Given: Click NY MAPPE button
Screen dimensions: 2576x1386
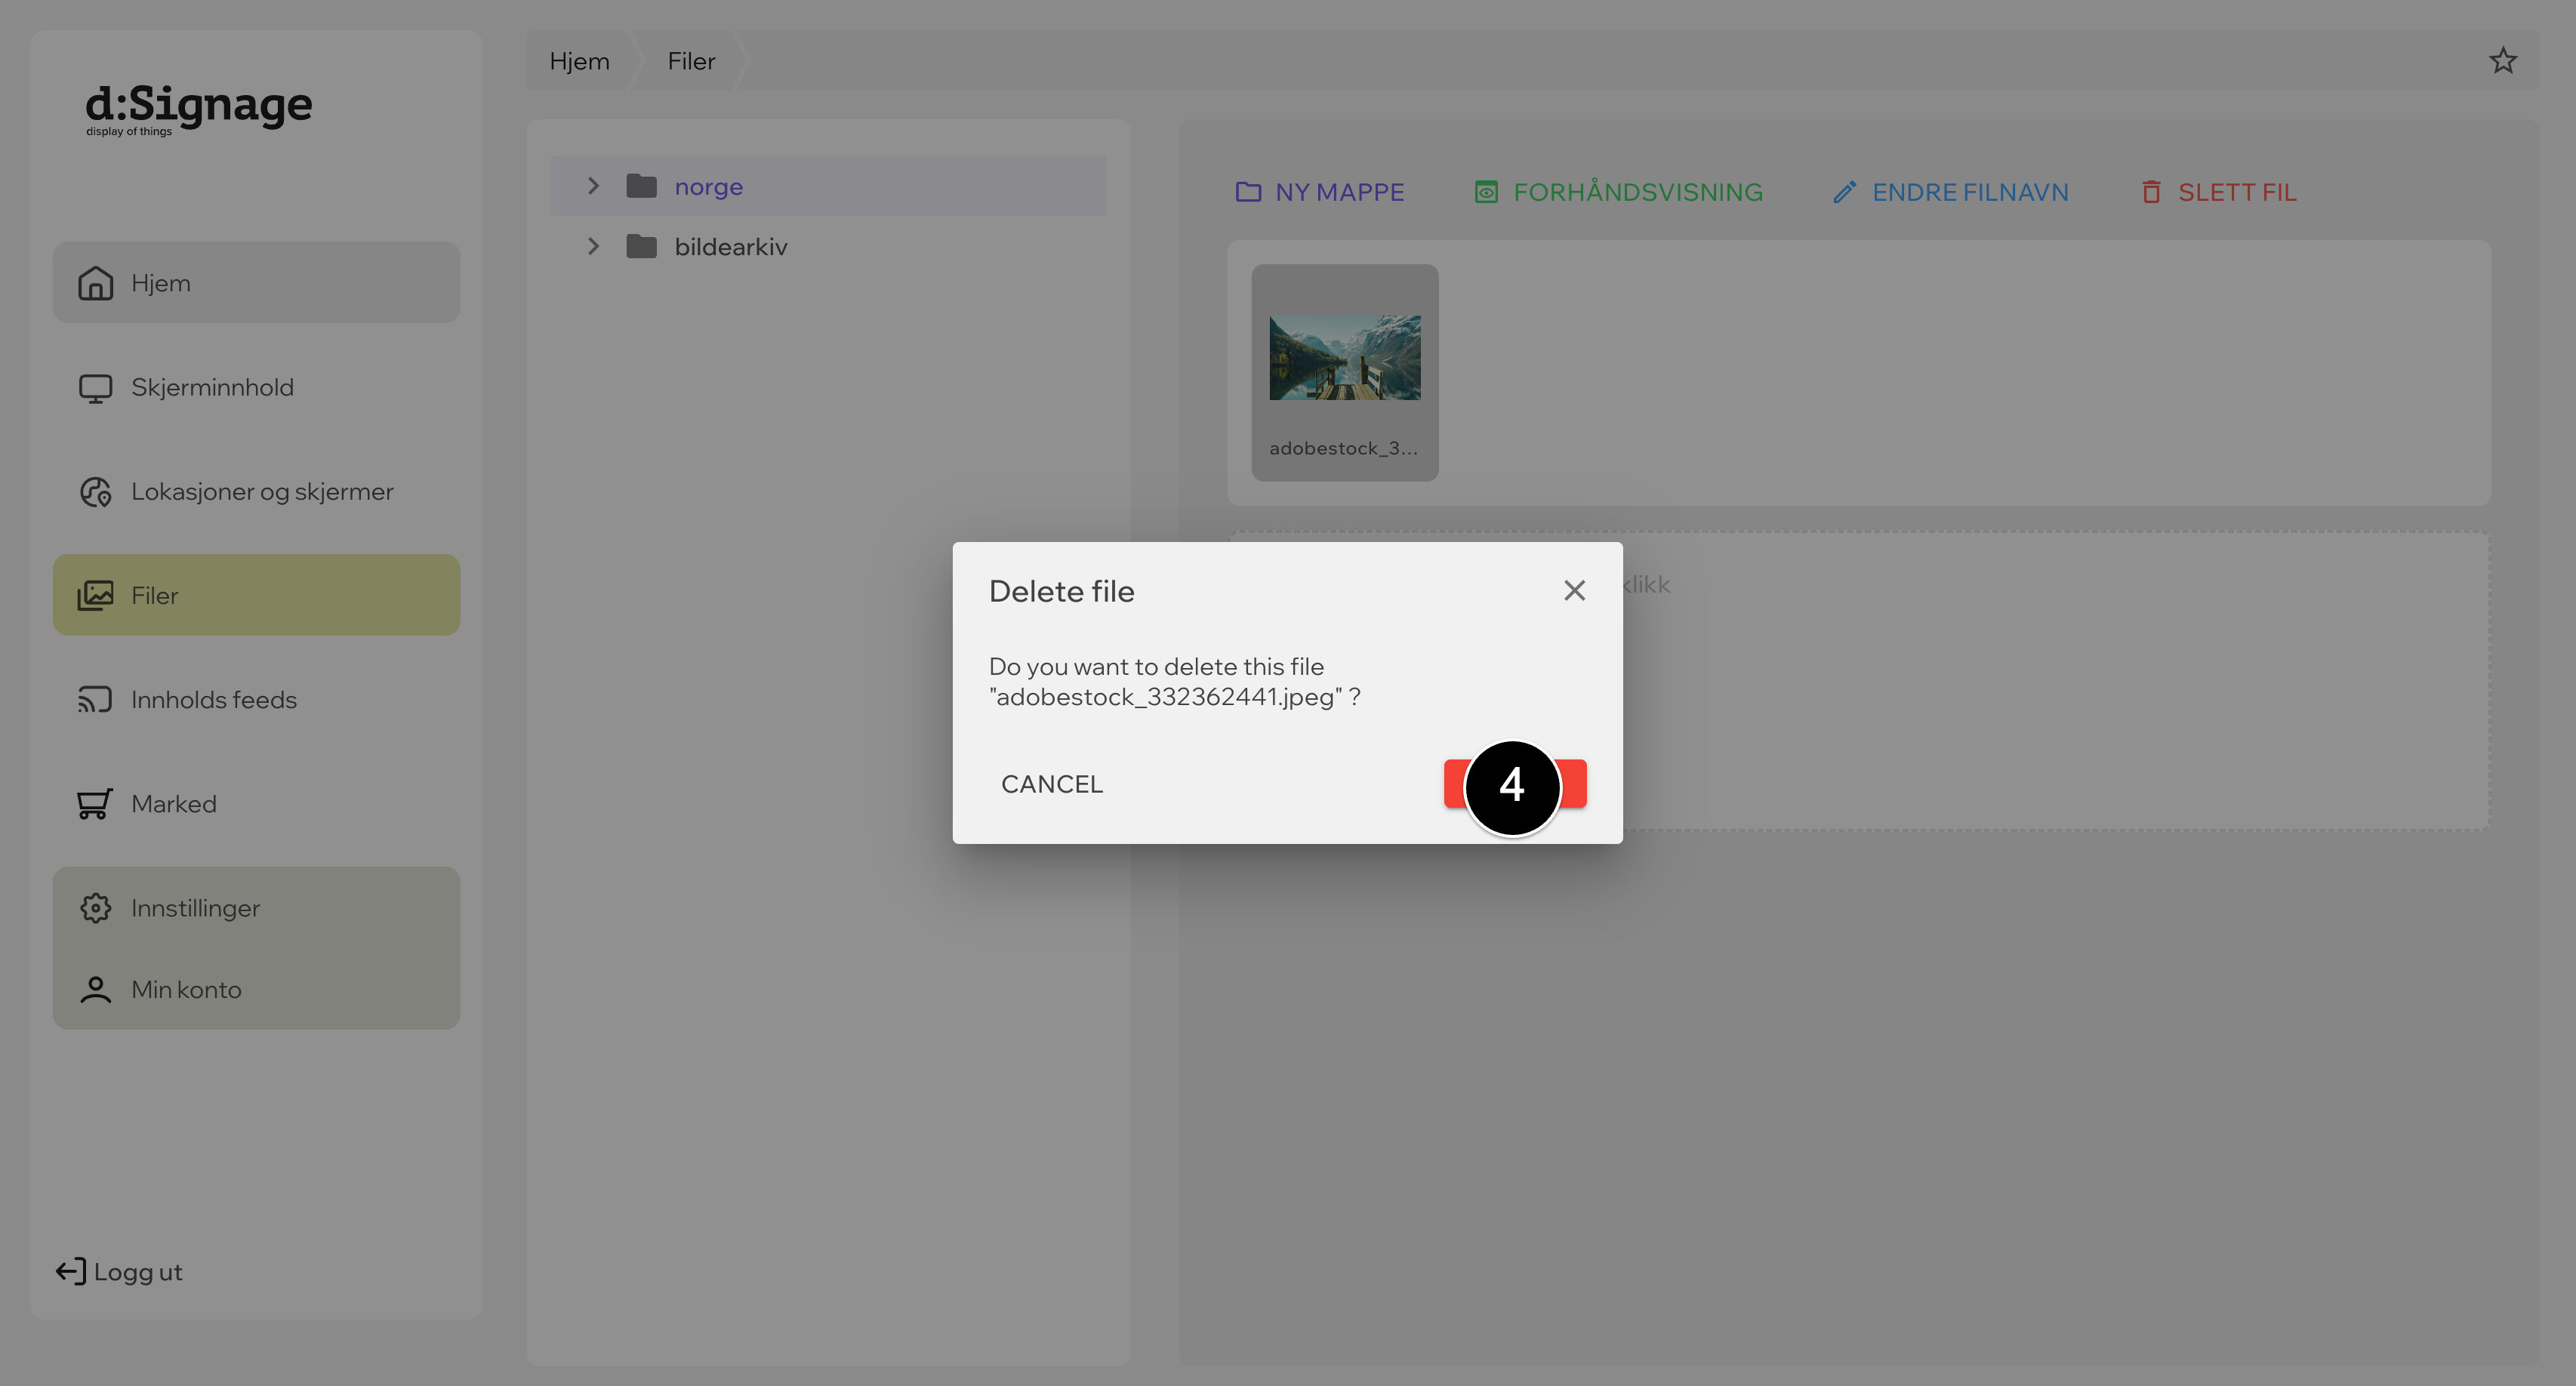Looking at the screenshot, I should [x=1320, y=192].
